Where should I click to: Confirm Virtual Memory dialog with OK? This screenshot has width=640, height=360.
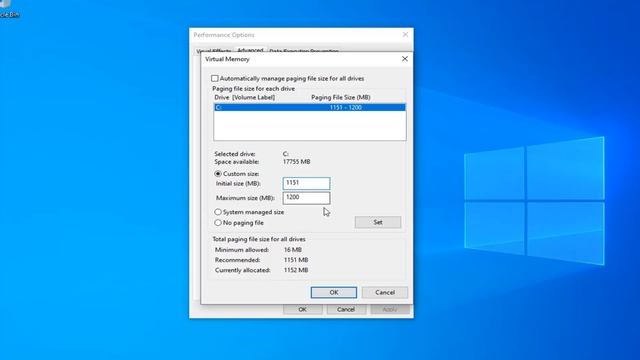tap(333, 293)
